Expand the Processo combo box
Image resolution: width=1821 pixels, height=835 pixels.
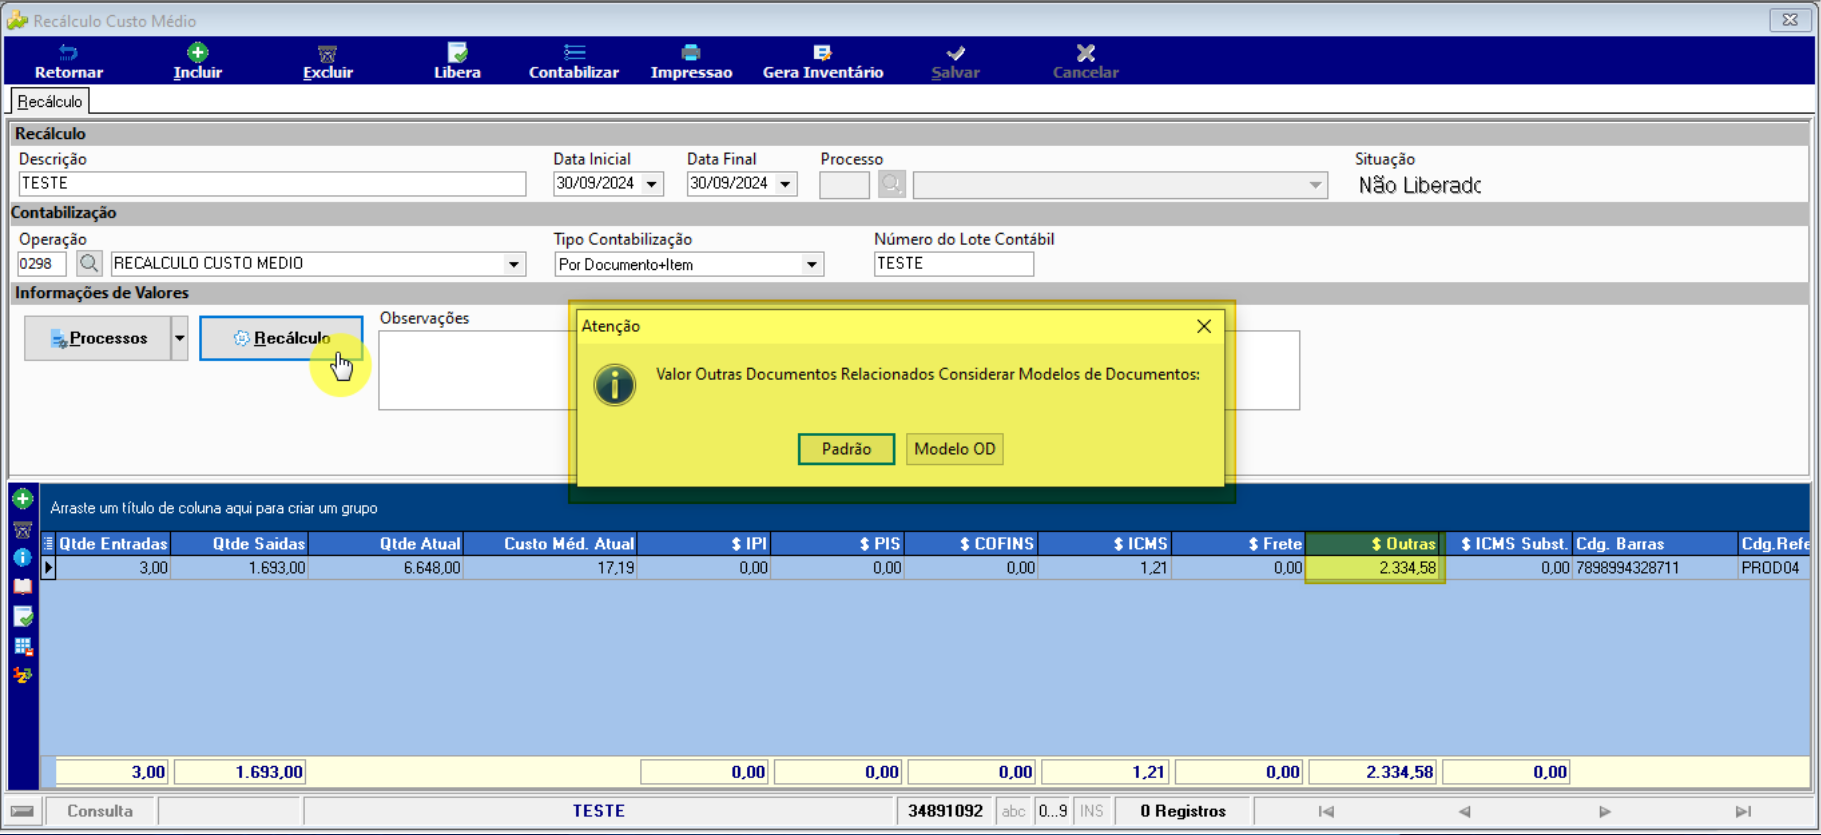[1315, 185]
